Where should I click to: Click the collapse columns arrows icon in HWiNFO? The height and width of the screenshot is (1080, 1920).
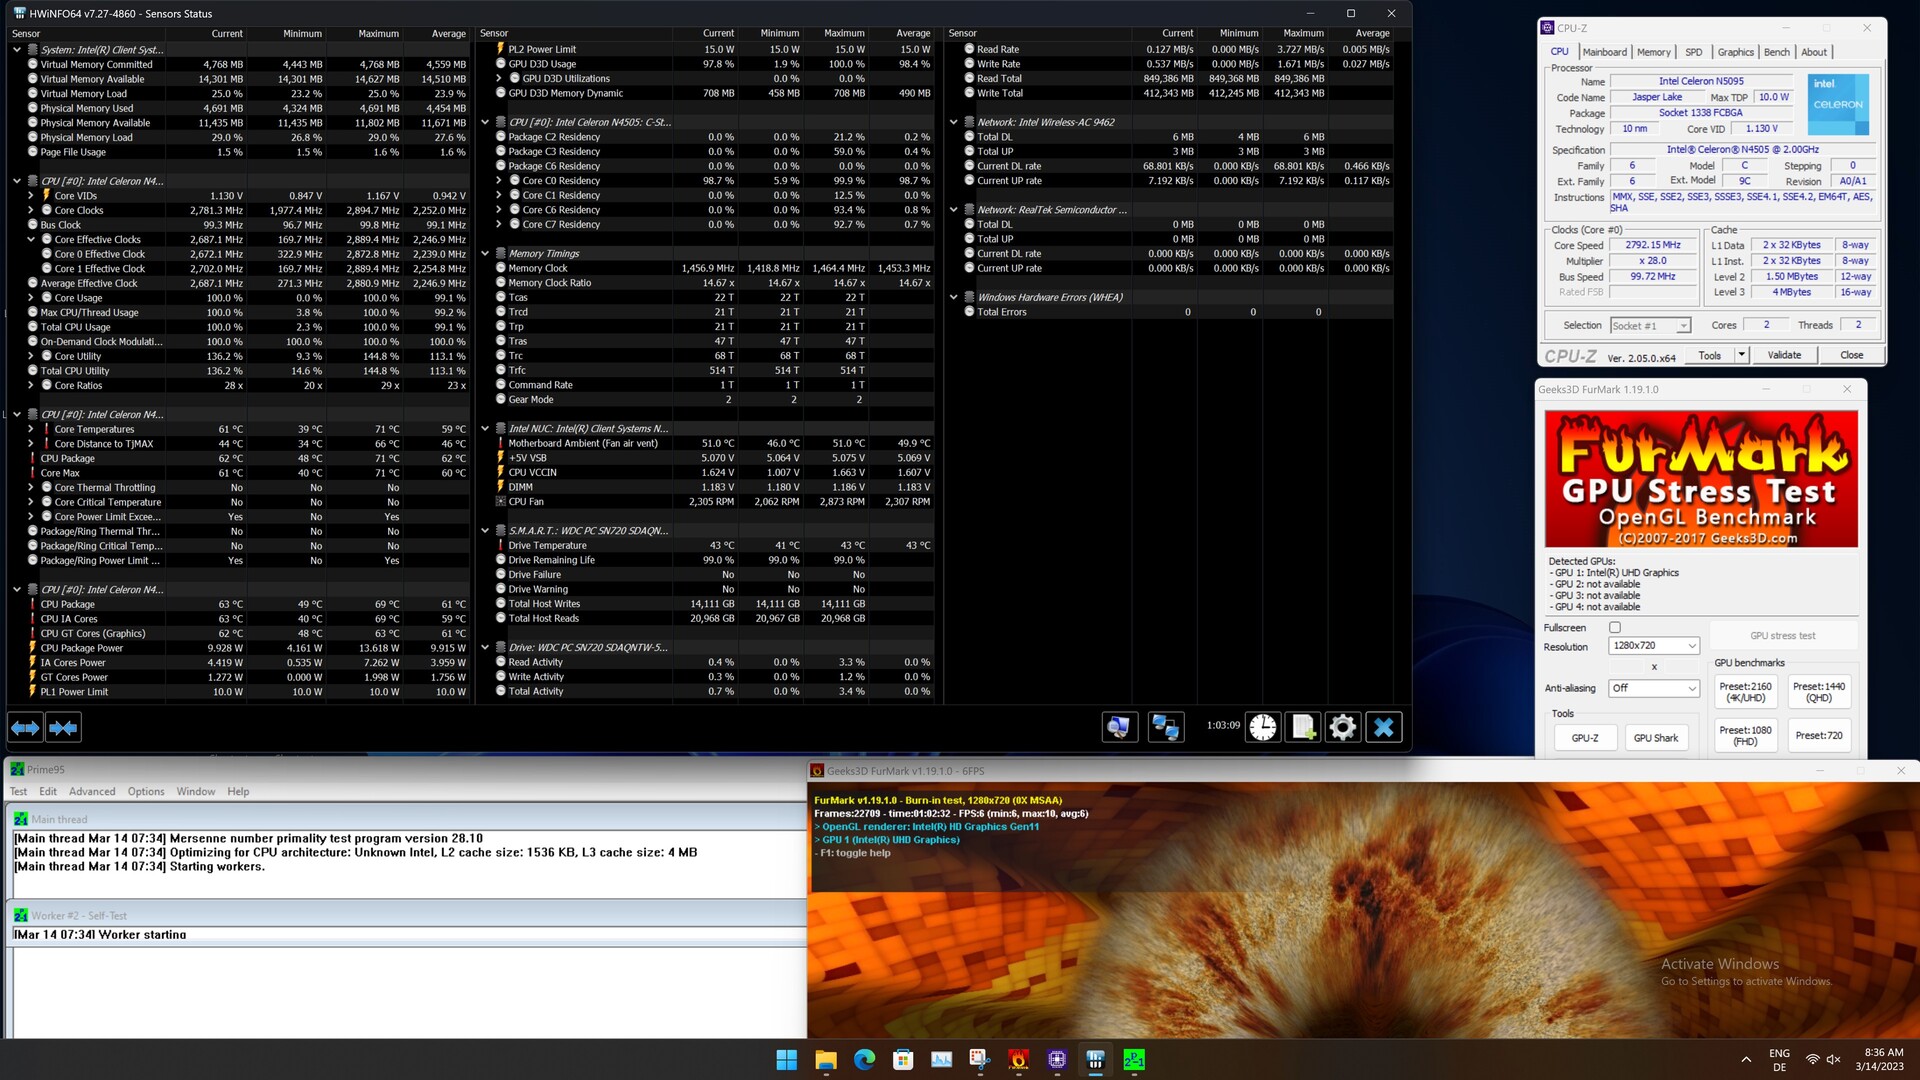click(x=63, y=728)
